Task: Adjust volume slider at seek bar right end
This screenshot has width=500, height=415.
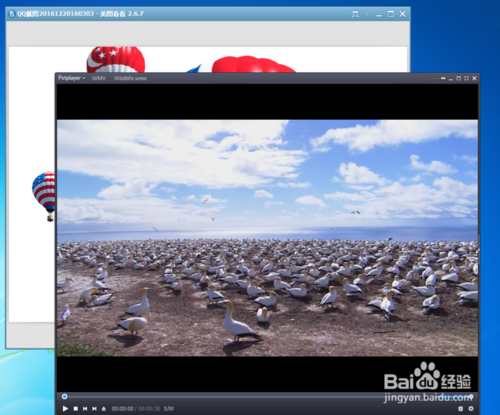Action: (x=471, y=396)
